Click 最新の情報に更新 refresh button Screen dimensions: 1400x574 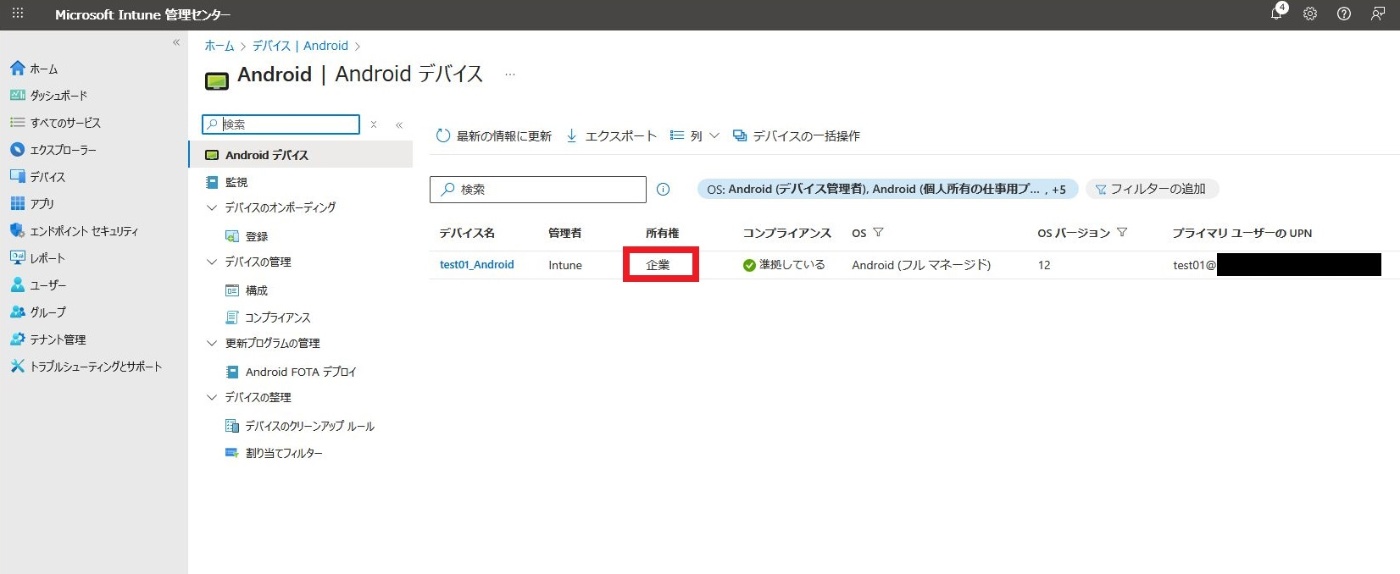(493, 136)
